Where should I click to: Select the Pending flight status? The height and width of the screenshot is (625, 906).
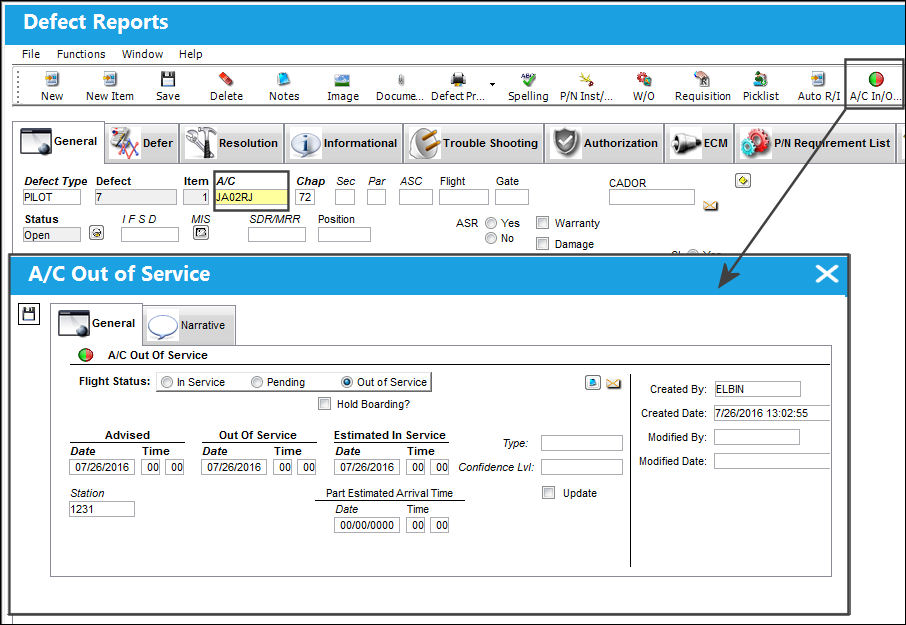click(257, 382)
